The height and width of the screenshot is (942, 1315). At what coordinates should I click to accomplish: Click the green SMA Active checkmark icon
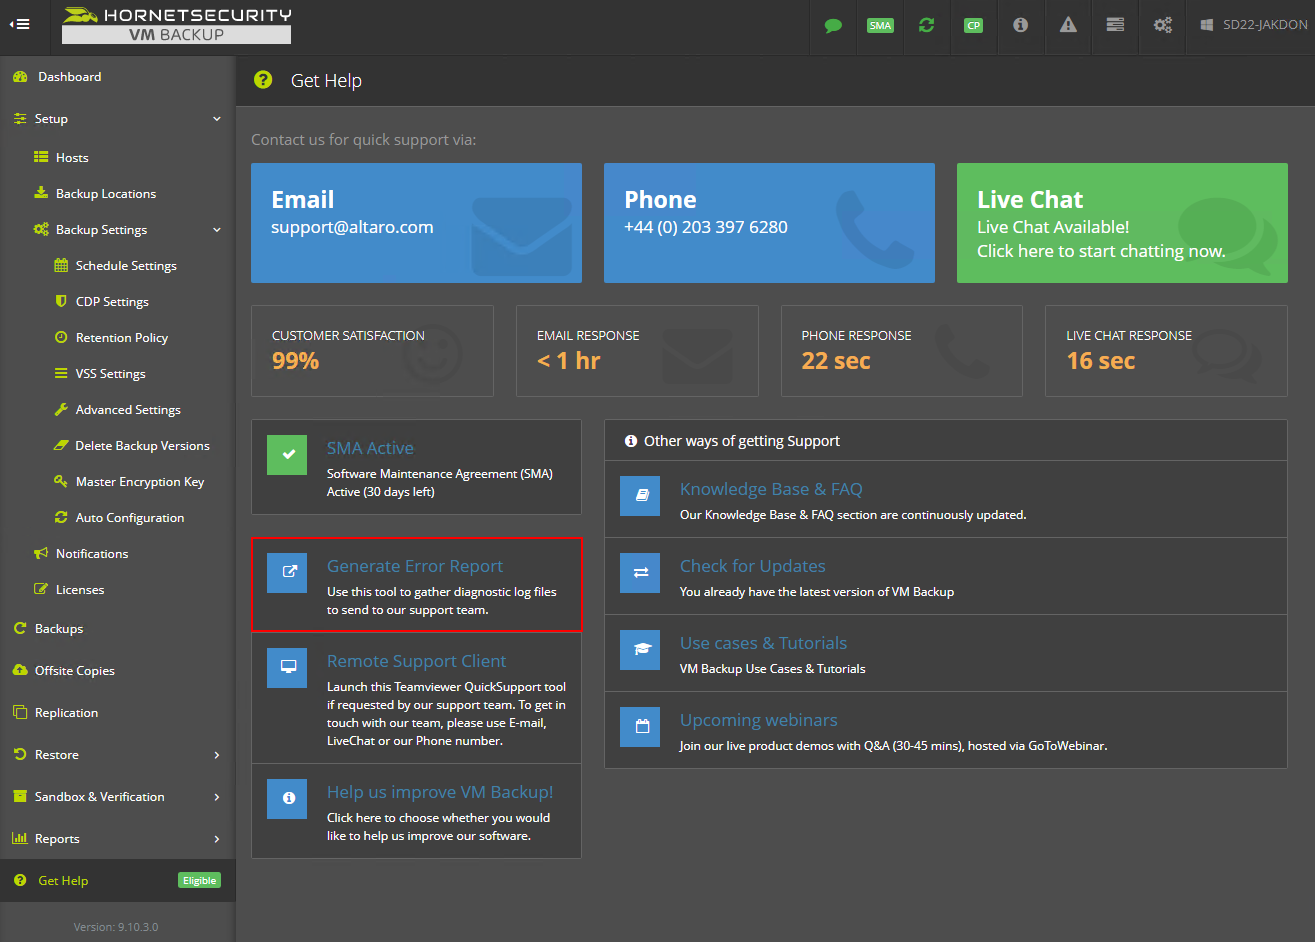click(287, 455)
